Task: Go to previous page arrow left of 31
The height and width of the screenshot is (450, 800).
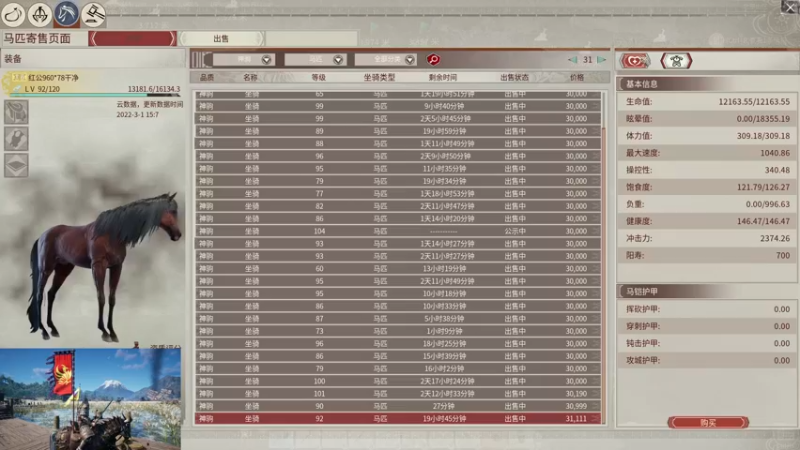Action: pyautogui.click(x=572, y=60)
